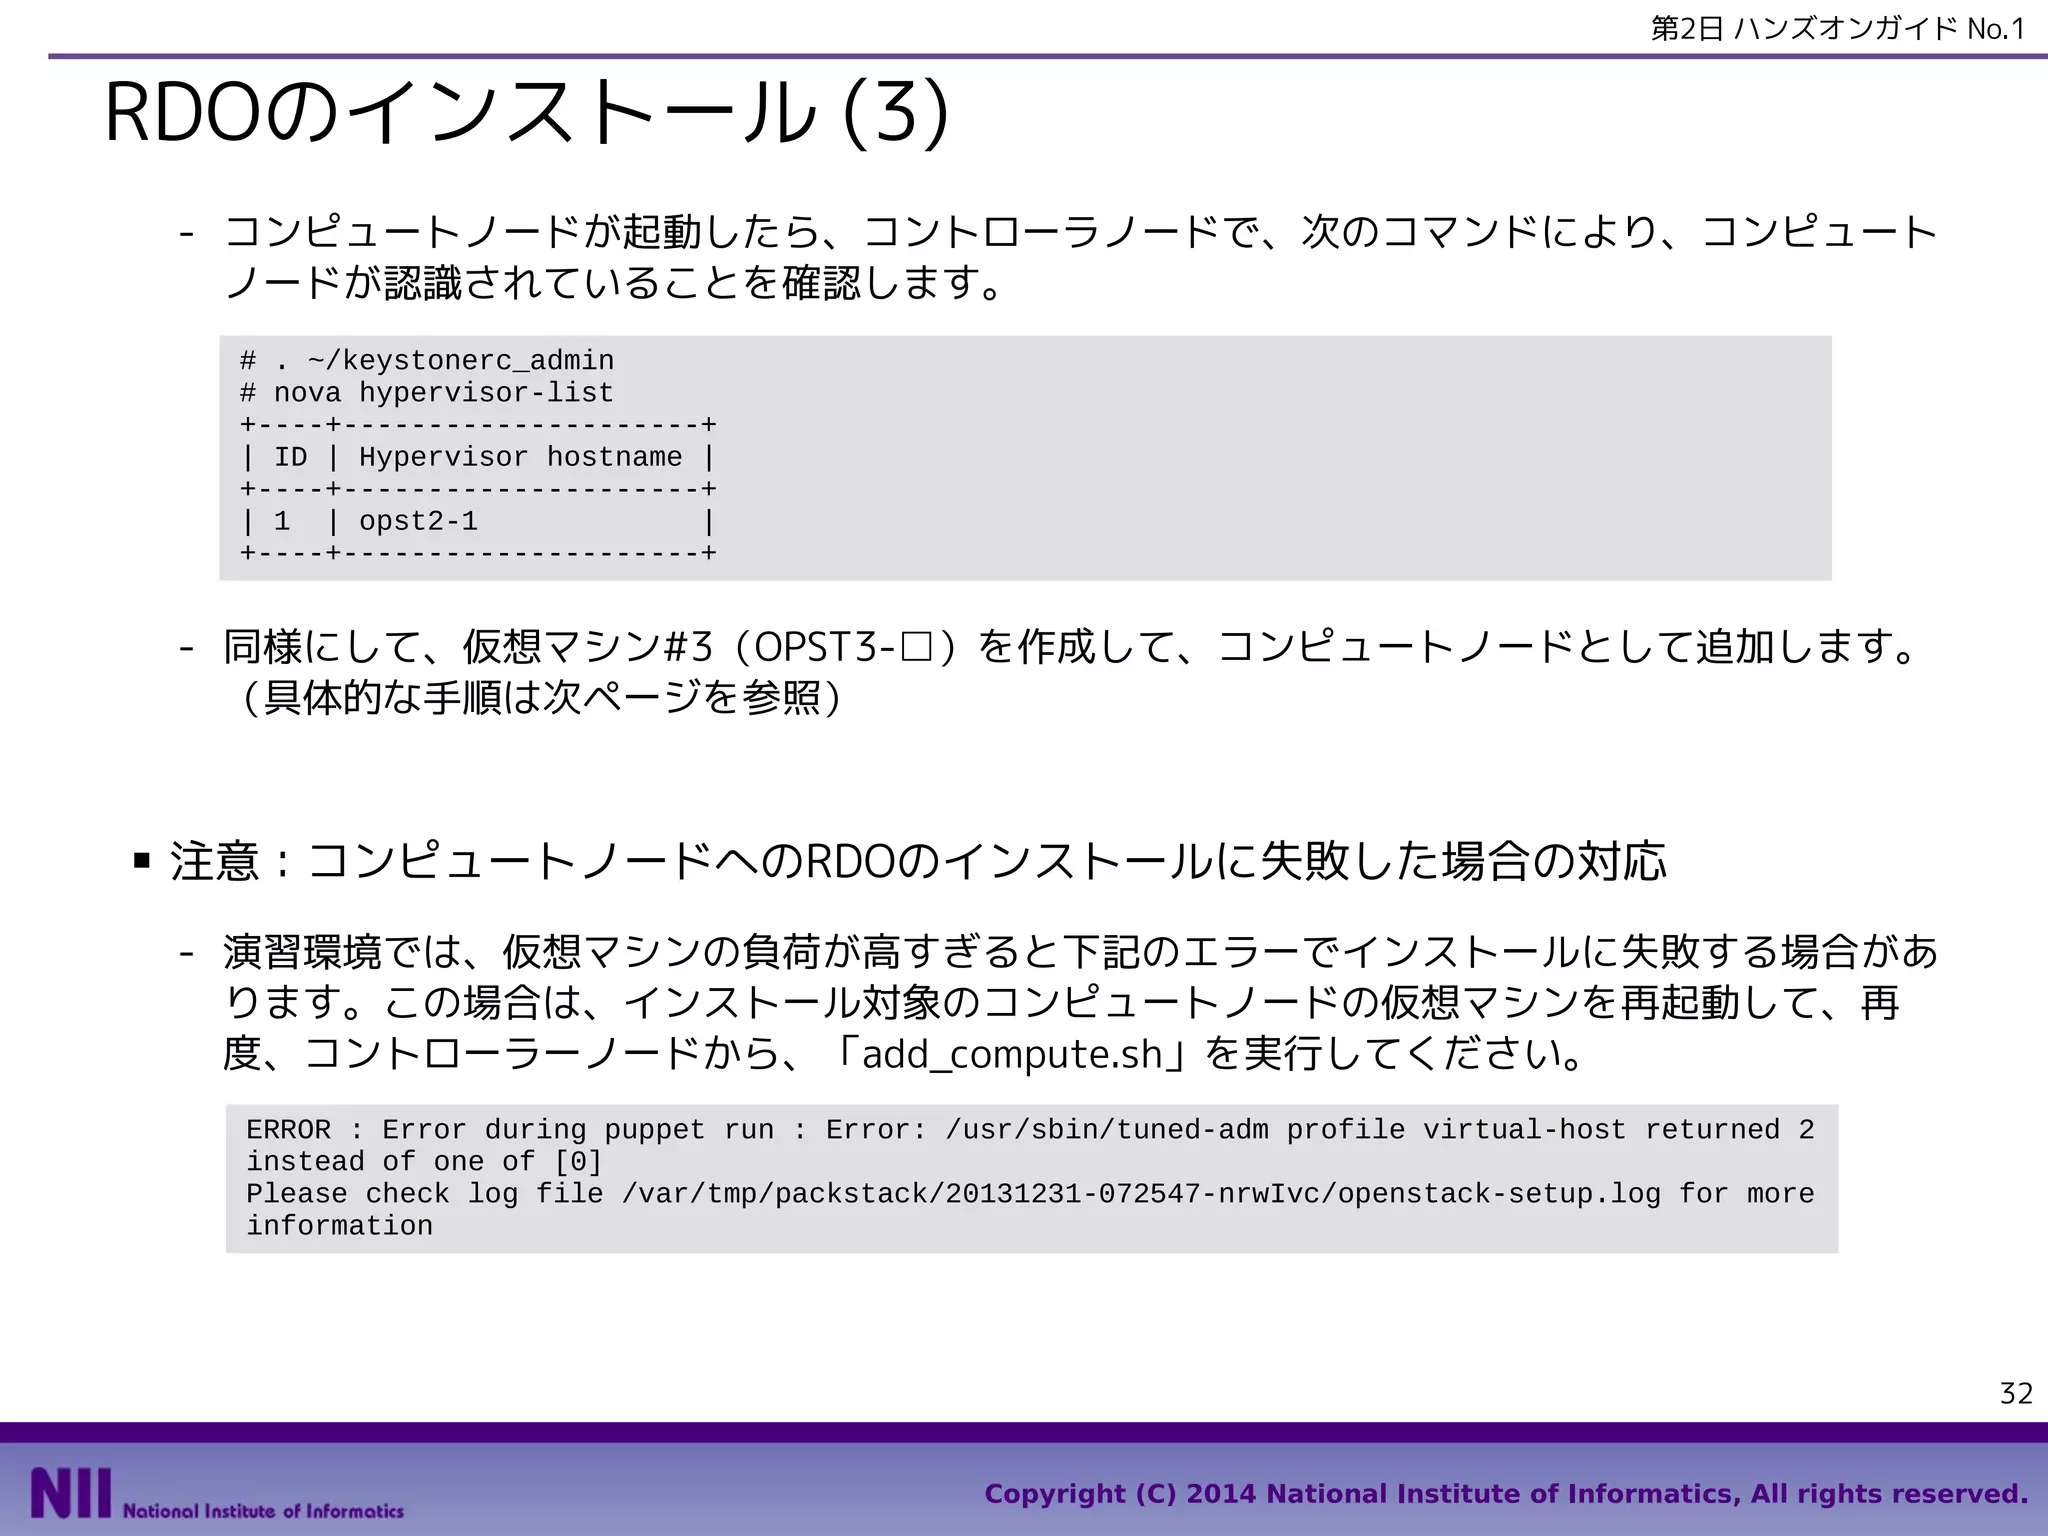Click the table header 'Hypervisor hostname'
The width and height of the screenshot is (2048, 1536).
pos(520,457)
